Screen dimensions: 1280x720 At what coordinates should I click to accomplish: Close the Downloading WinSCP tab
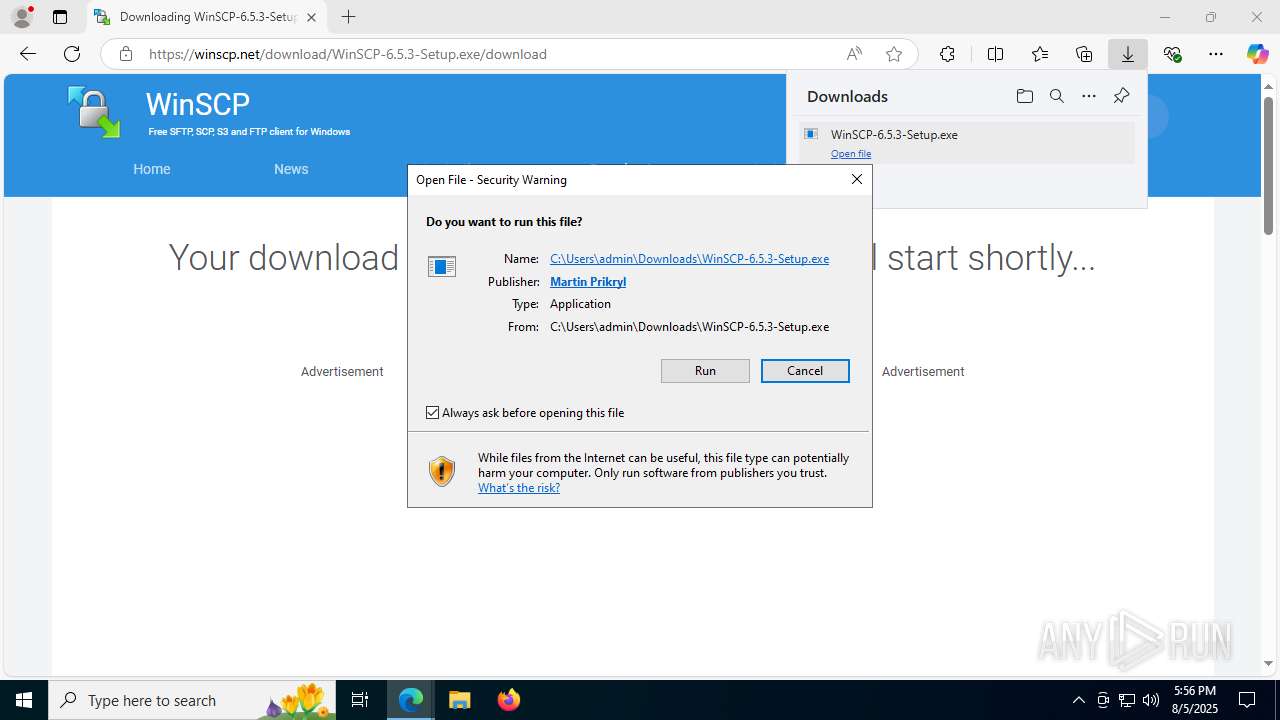click(311, 17)
